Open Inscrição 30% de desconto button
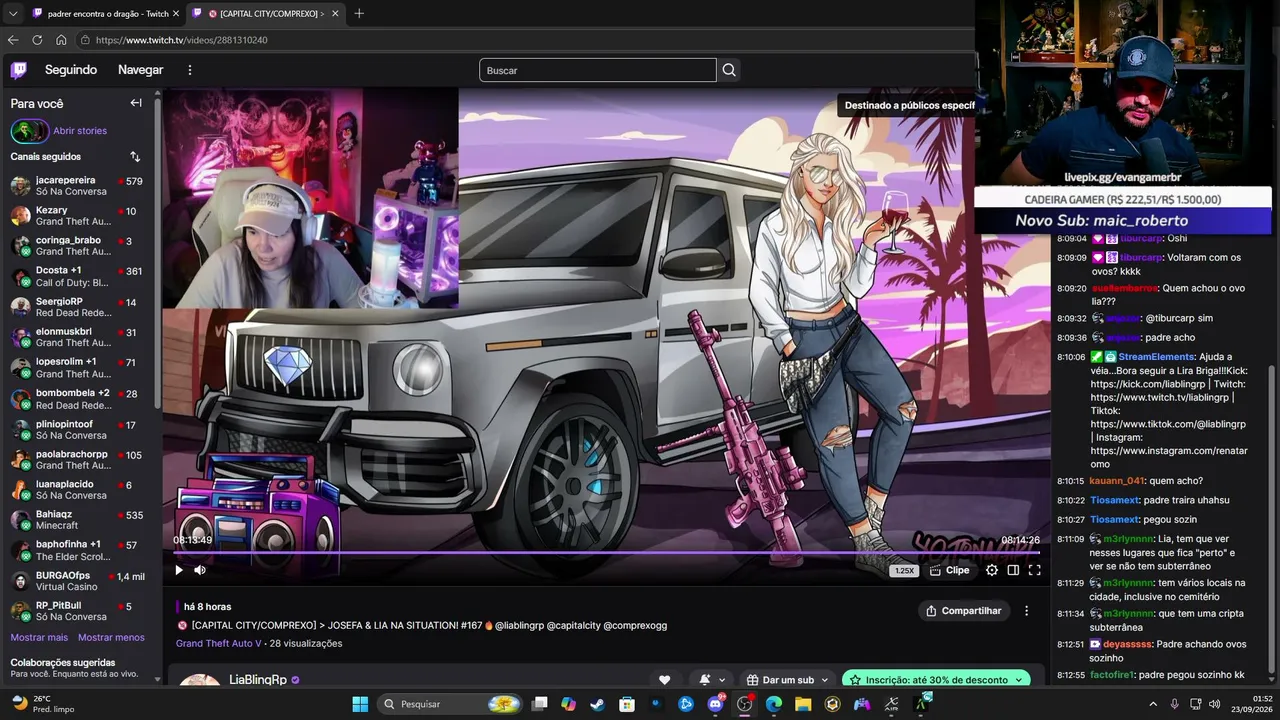Viewport: 1280px width, 720px height. (x=936, y=680)
